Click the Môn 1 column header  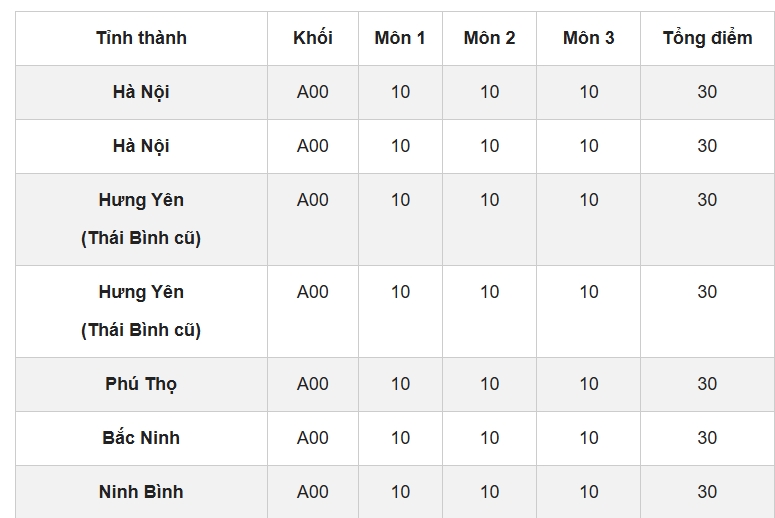pyautogui.click(x=400, y=38)
